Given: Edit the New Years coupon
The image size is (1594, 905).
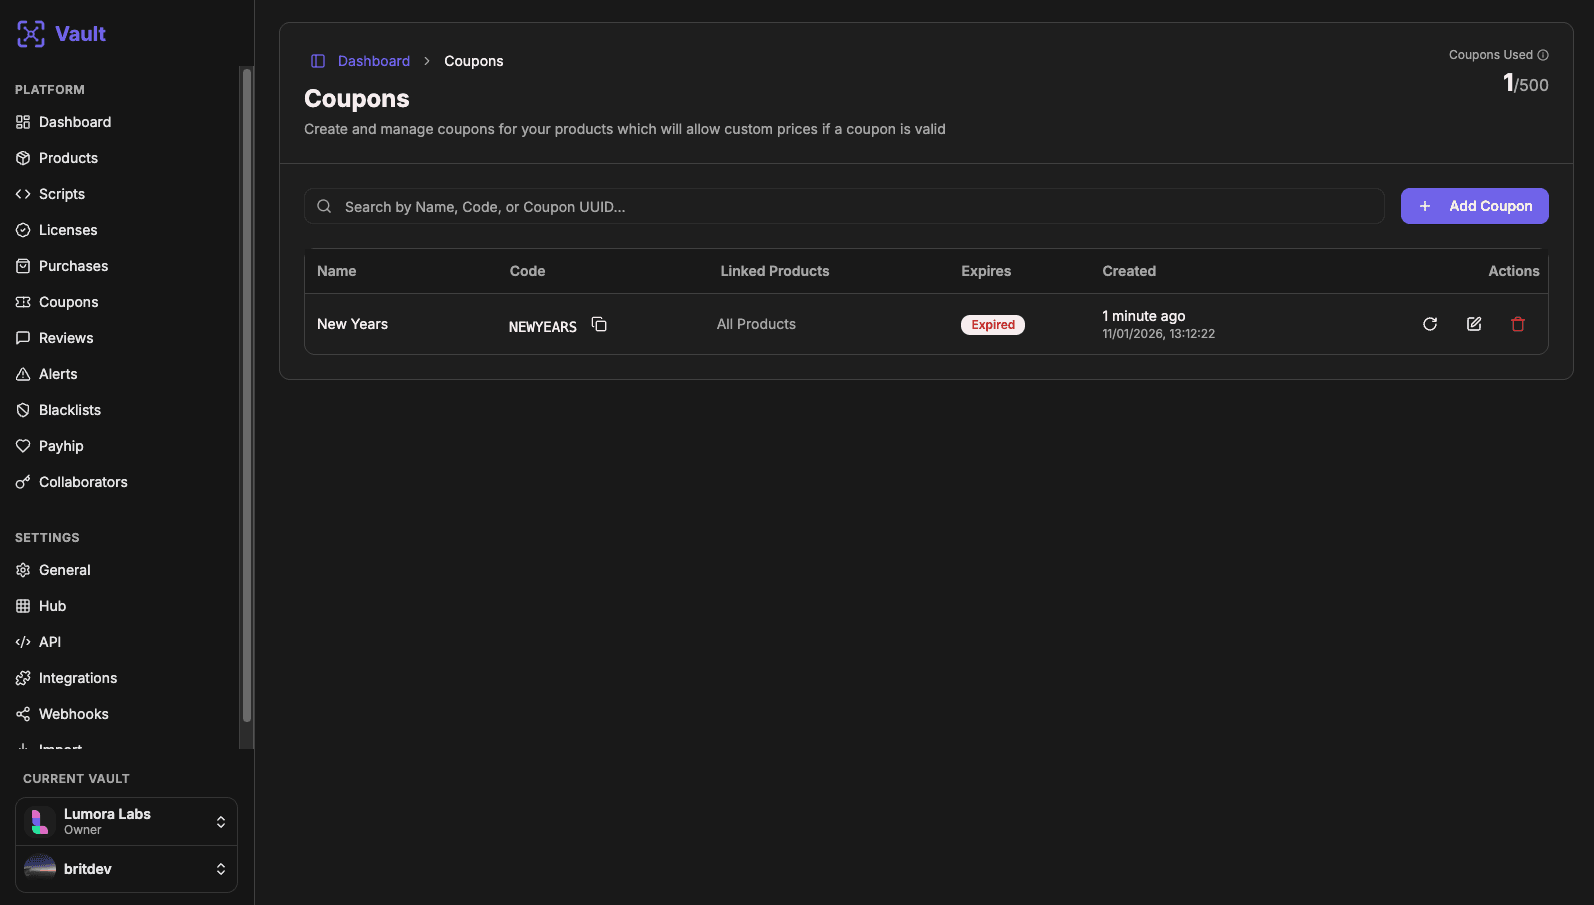Looking at the screenshot, I should point(1474,324).
